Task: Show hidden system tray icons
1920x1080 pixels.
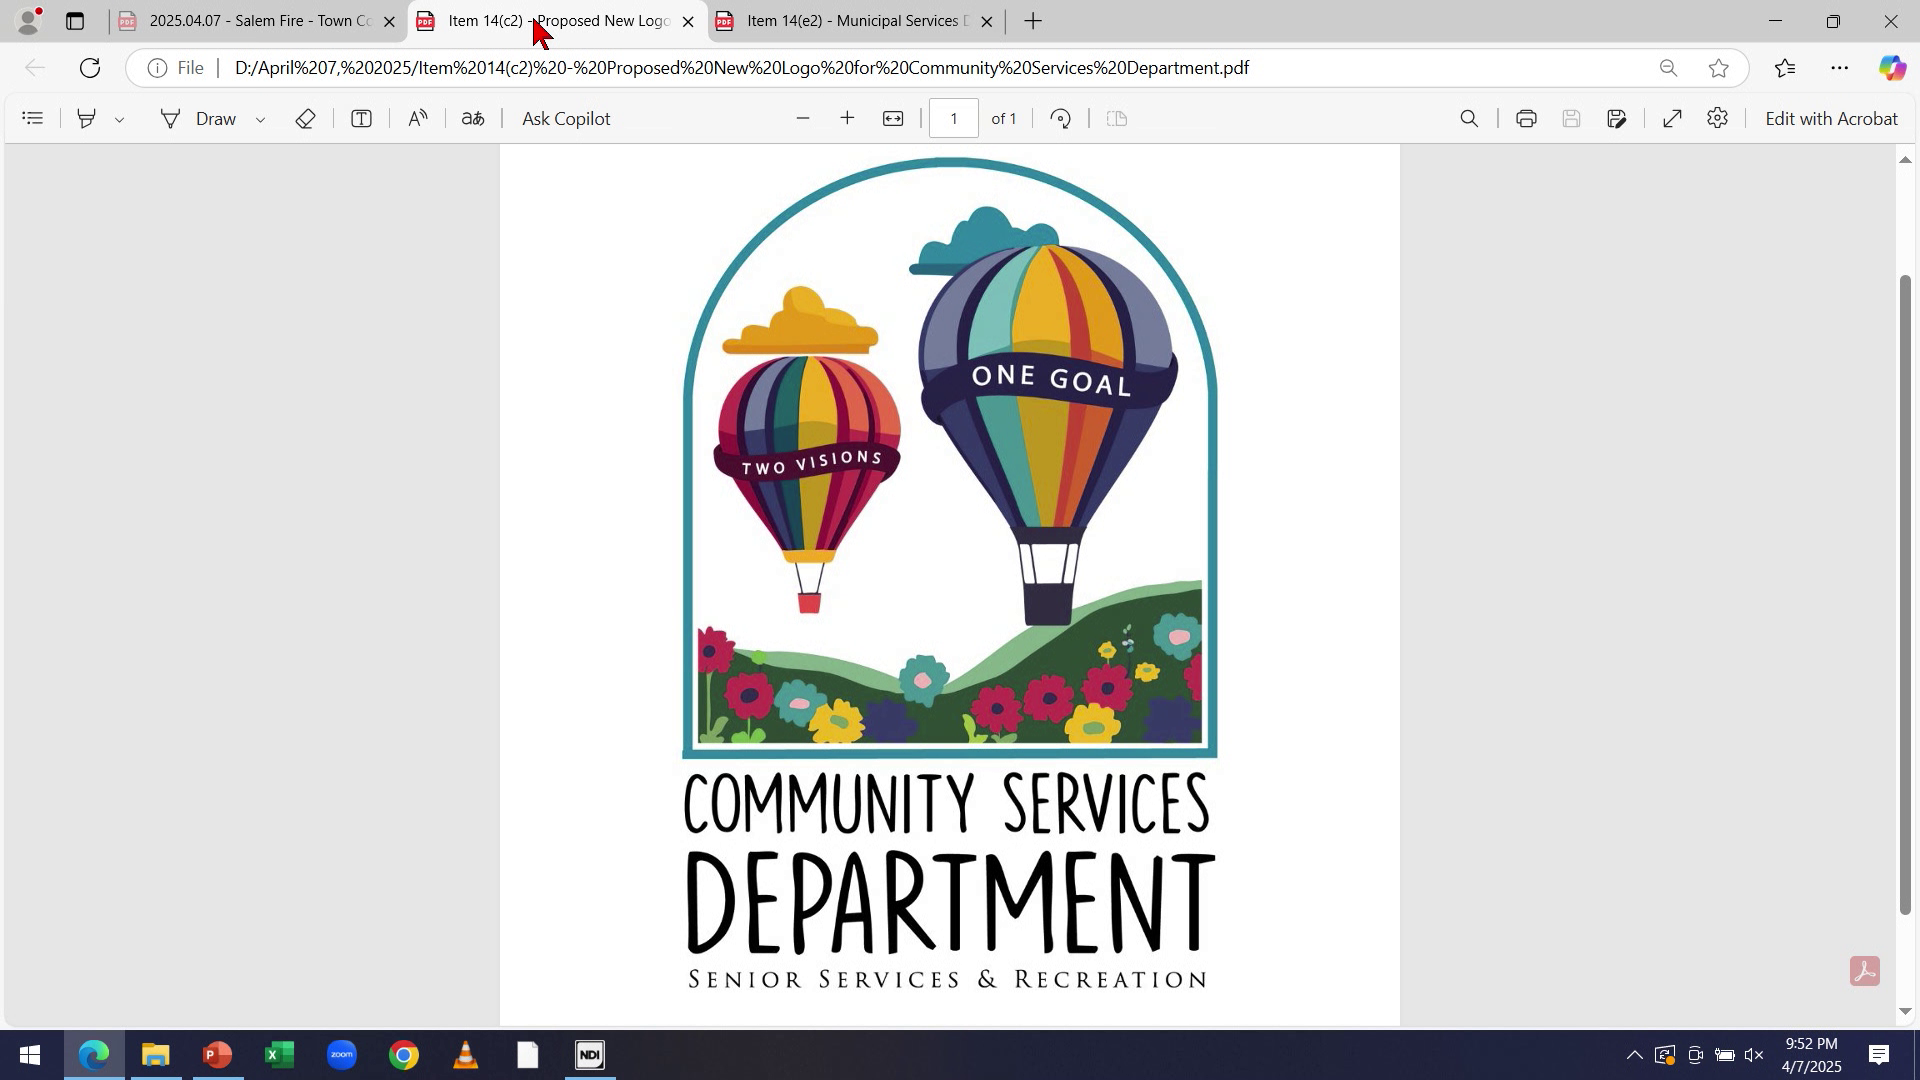Action: pyautogui.click(x=1634, y=1055)
